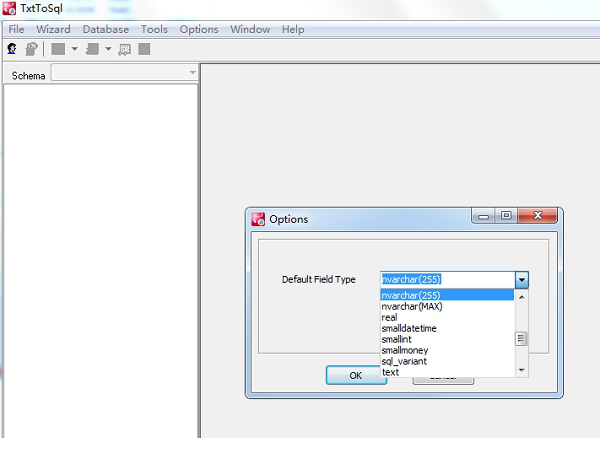Select sql_variant in the type list
Viewport: 600px width, 455px height.
click(447, 361)
